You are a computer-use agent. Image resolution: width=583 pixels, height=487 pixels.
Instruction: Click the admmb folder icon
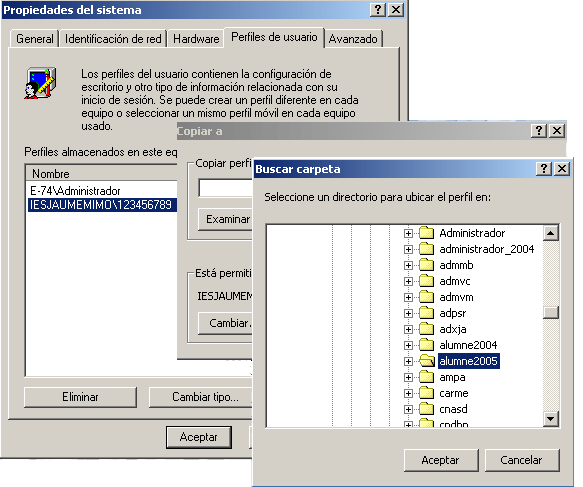tap(426, 265)
